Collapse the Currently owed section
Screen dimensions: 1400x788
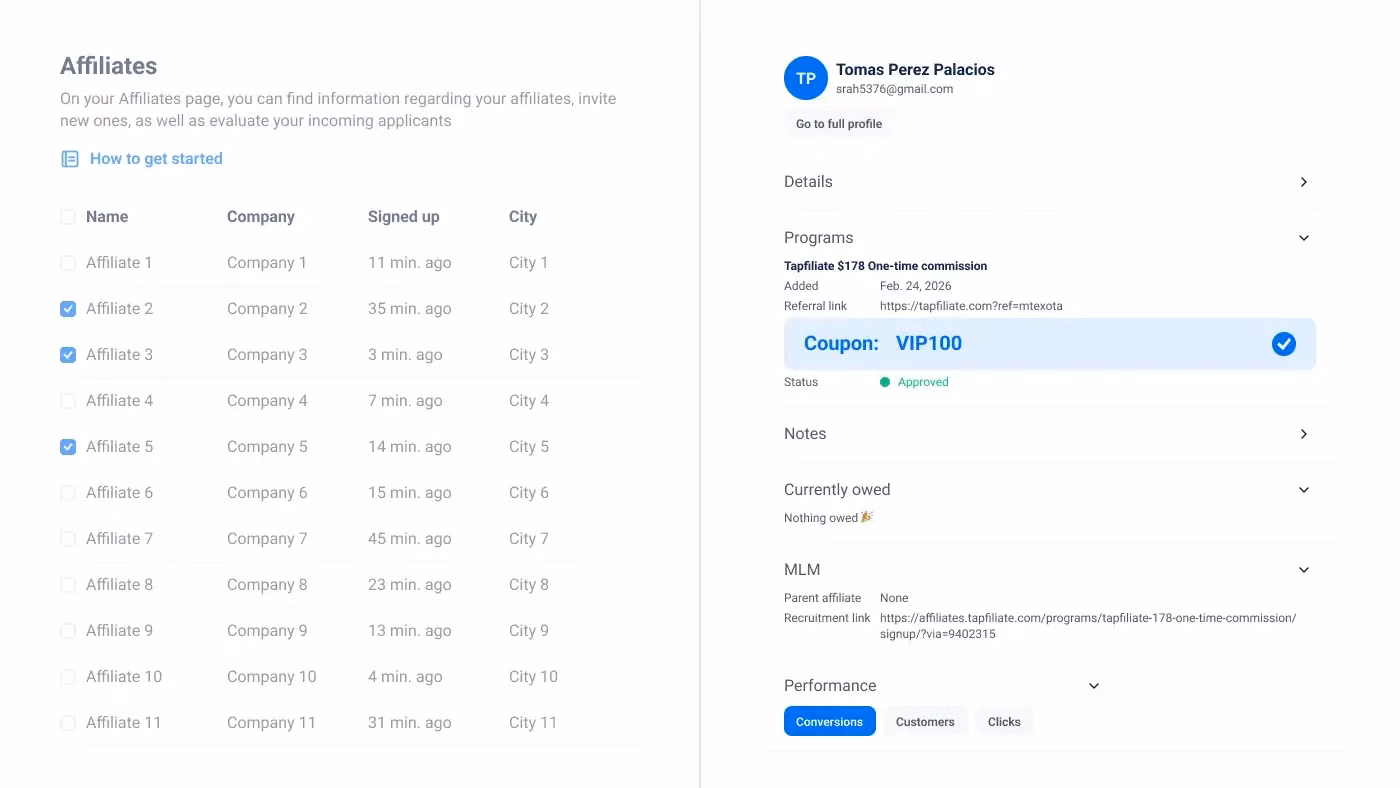click(1303, 490)
